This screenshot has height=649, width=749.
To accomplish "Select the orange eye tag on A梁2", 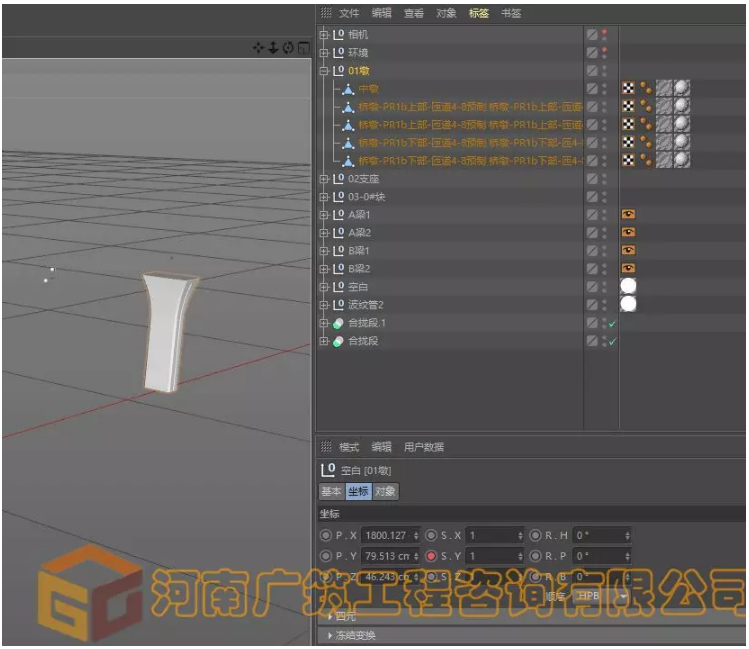I will (x=628, y=232).
